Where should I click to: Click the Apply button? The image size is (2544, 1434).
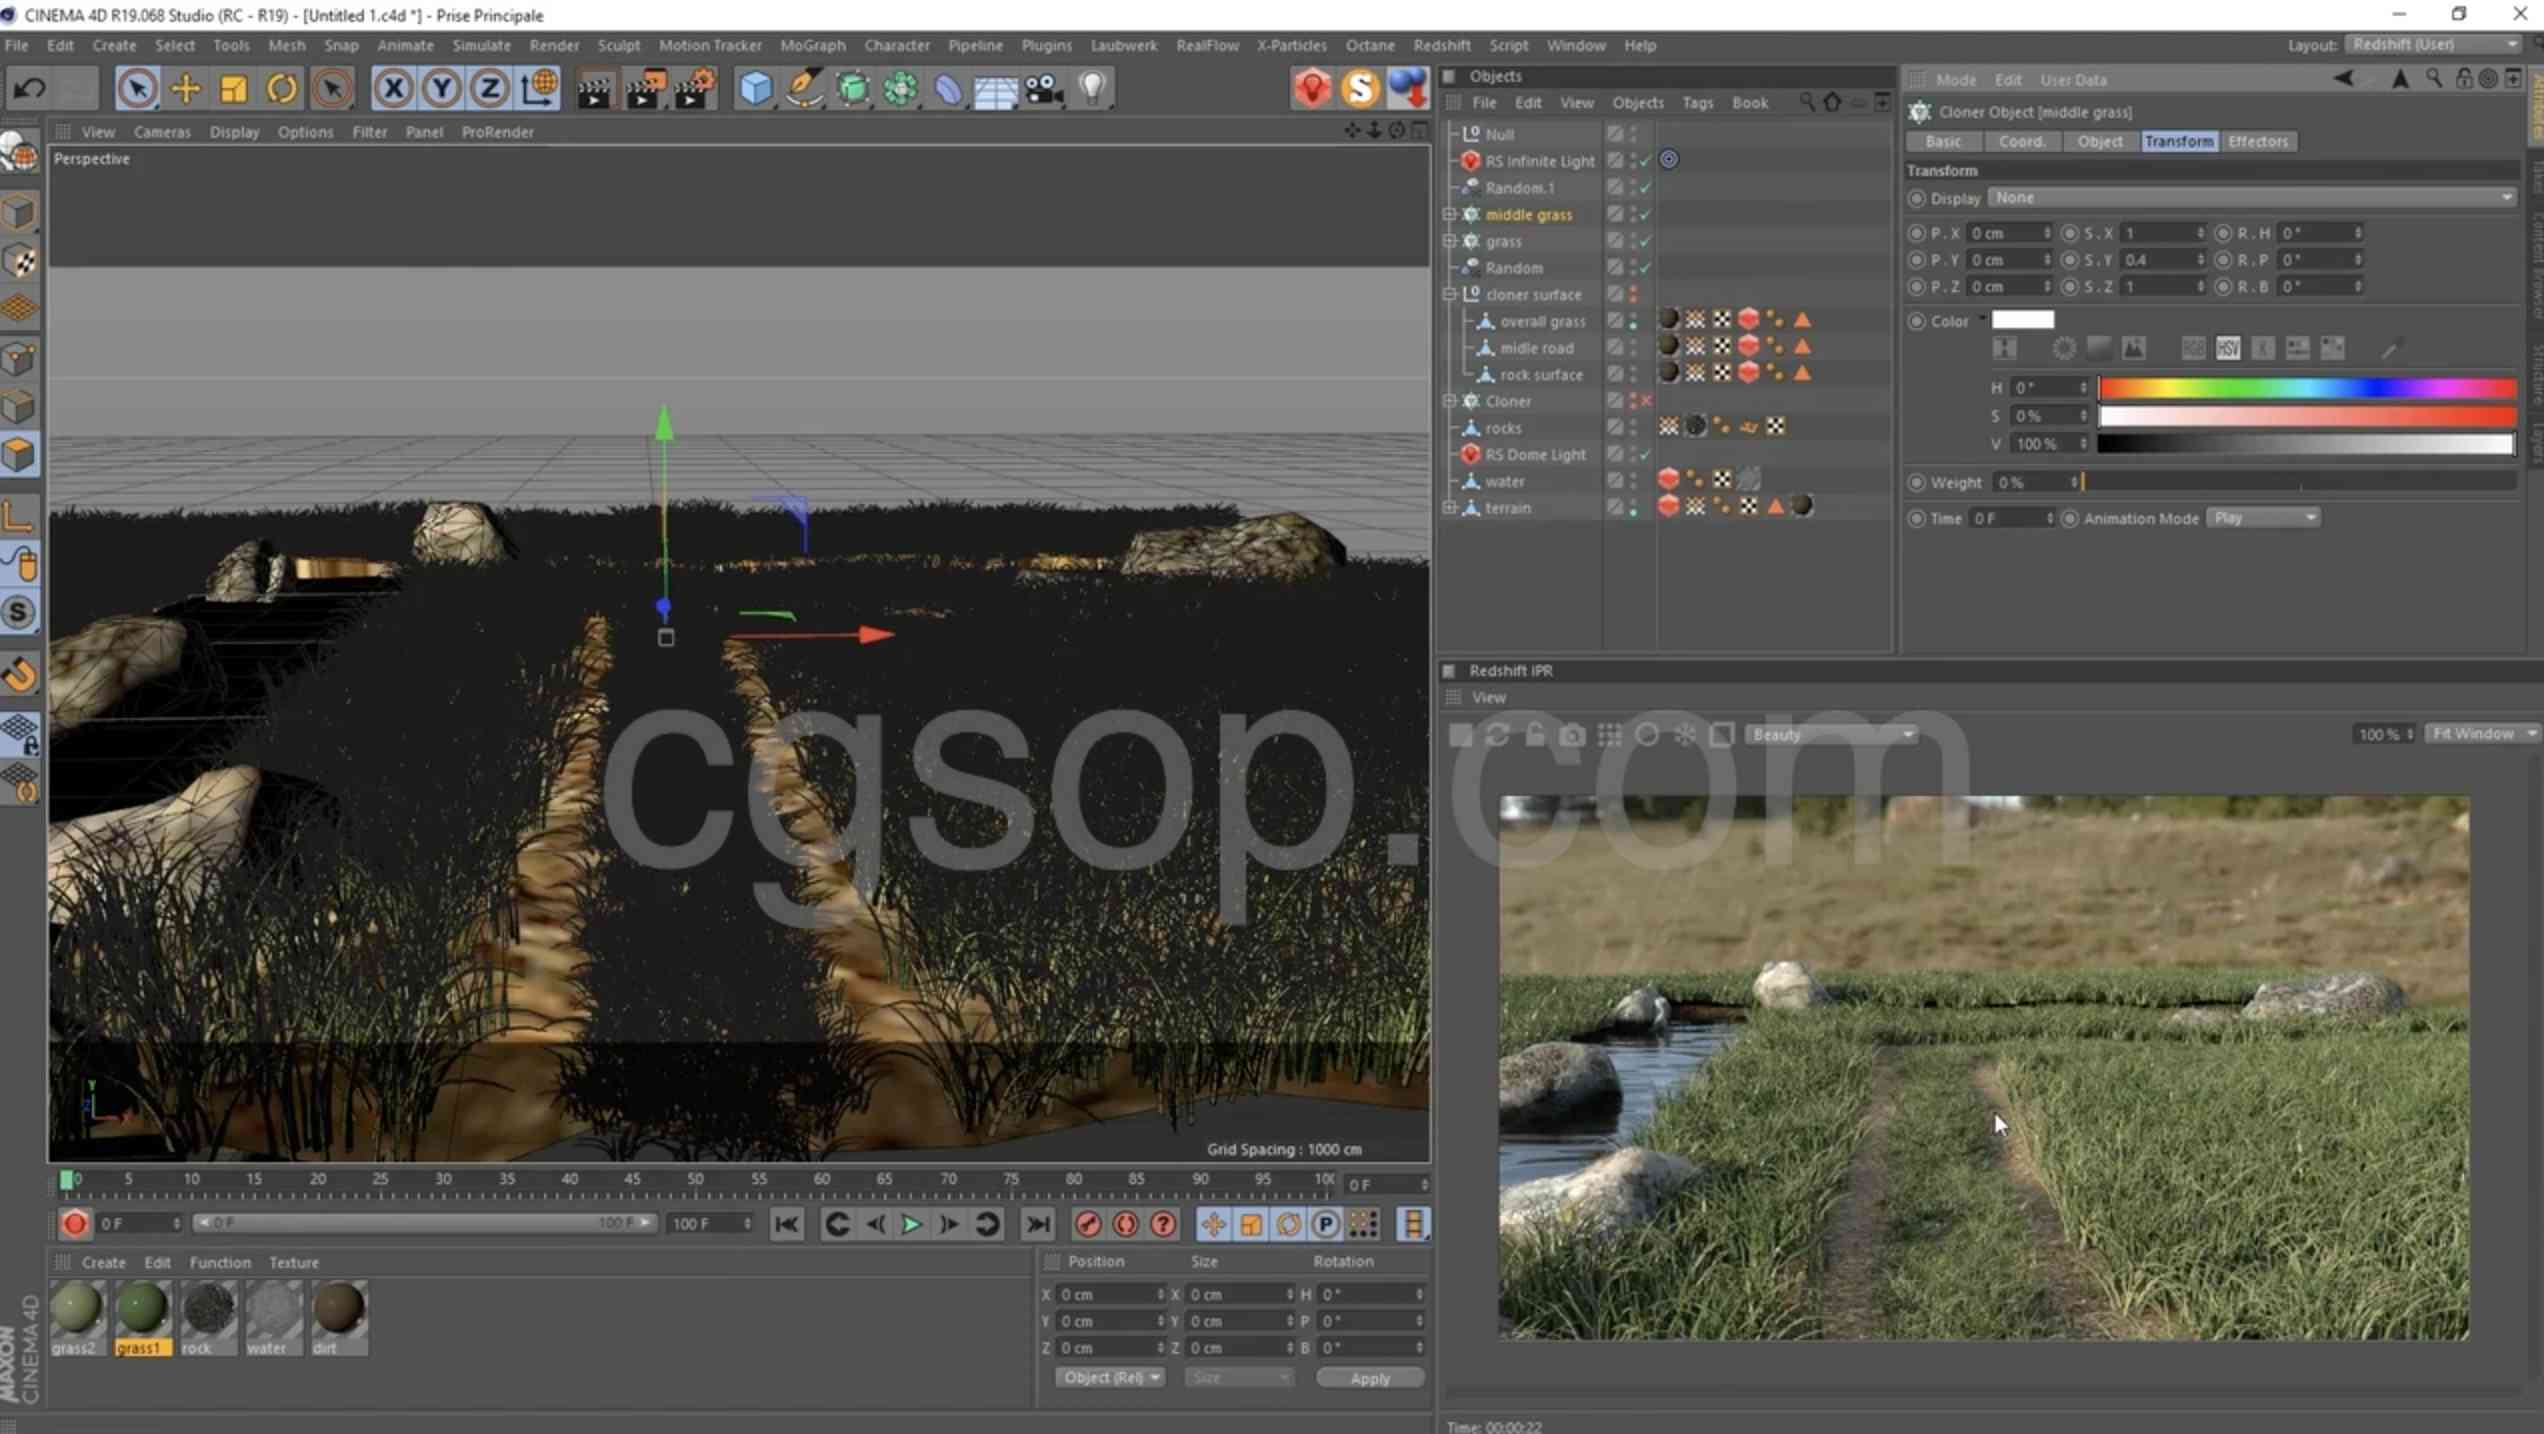pyautogui.click(x=1369, y=1378)
